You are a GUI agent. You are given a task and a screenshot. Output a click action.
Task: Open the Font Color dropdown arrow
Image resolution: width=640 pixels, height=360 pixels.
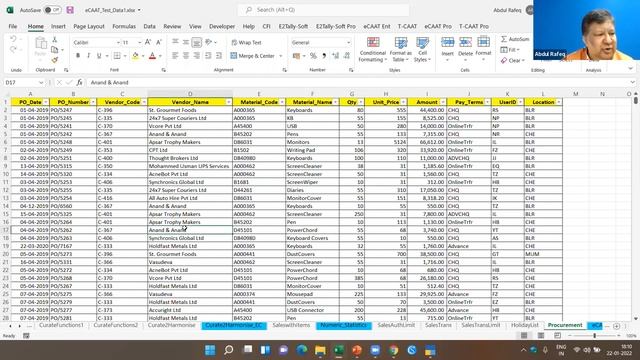click(160, 56)
